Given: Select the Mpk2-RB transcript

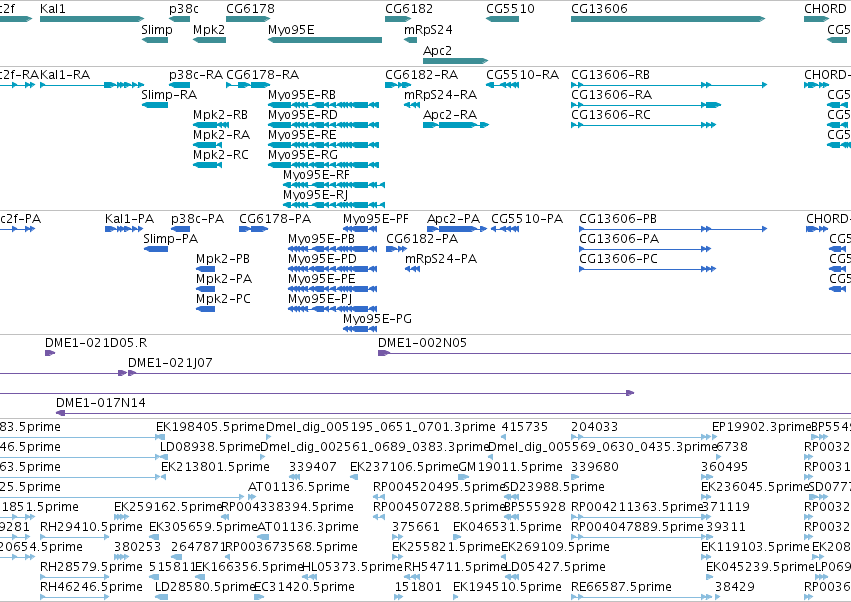Looking at the screenshot, I should tap(211, 125).
